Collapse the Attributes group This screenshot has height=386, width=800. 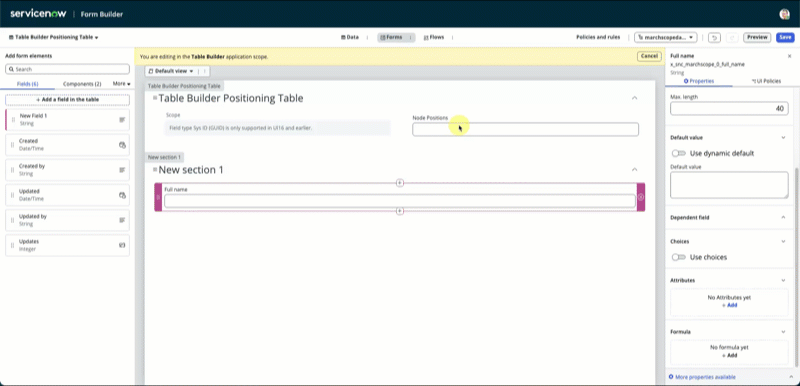coord(783,280)
